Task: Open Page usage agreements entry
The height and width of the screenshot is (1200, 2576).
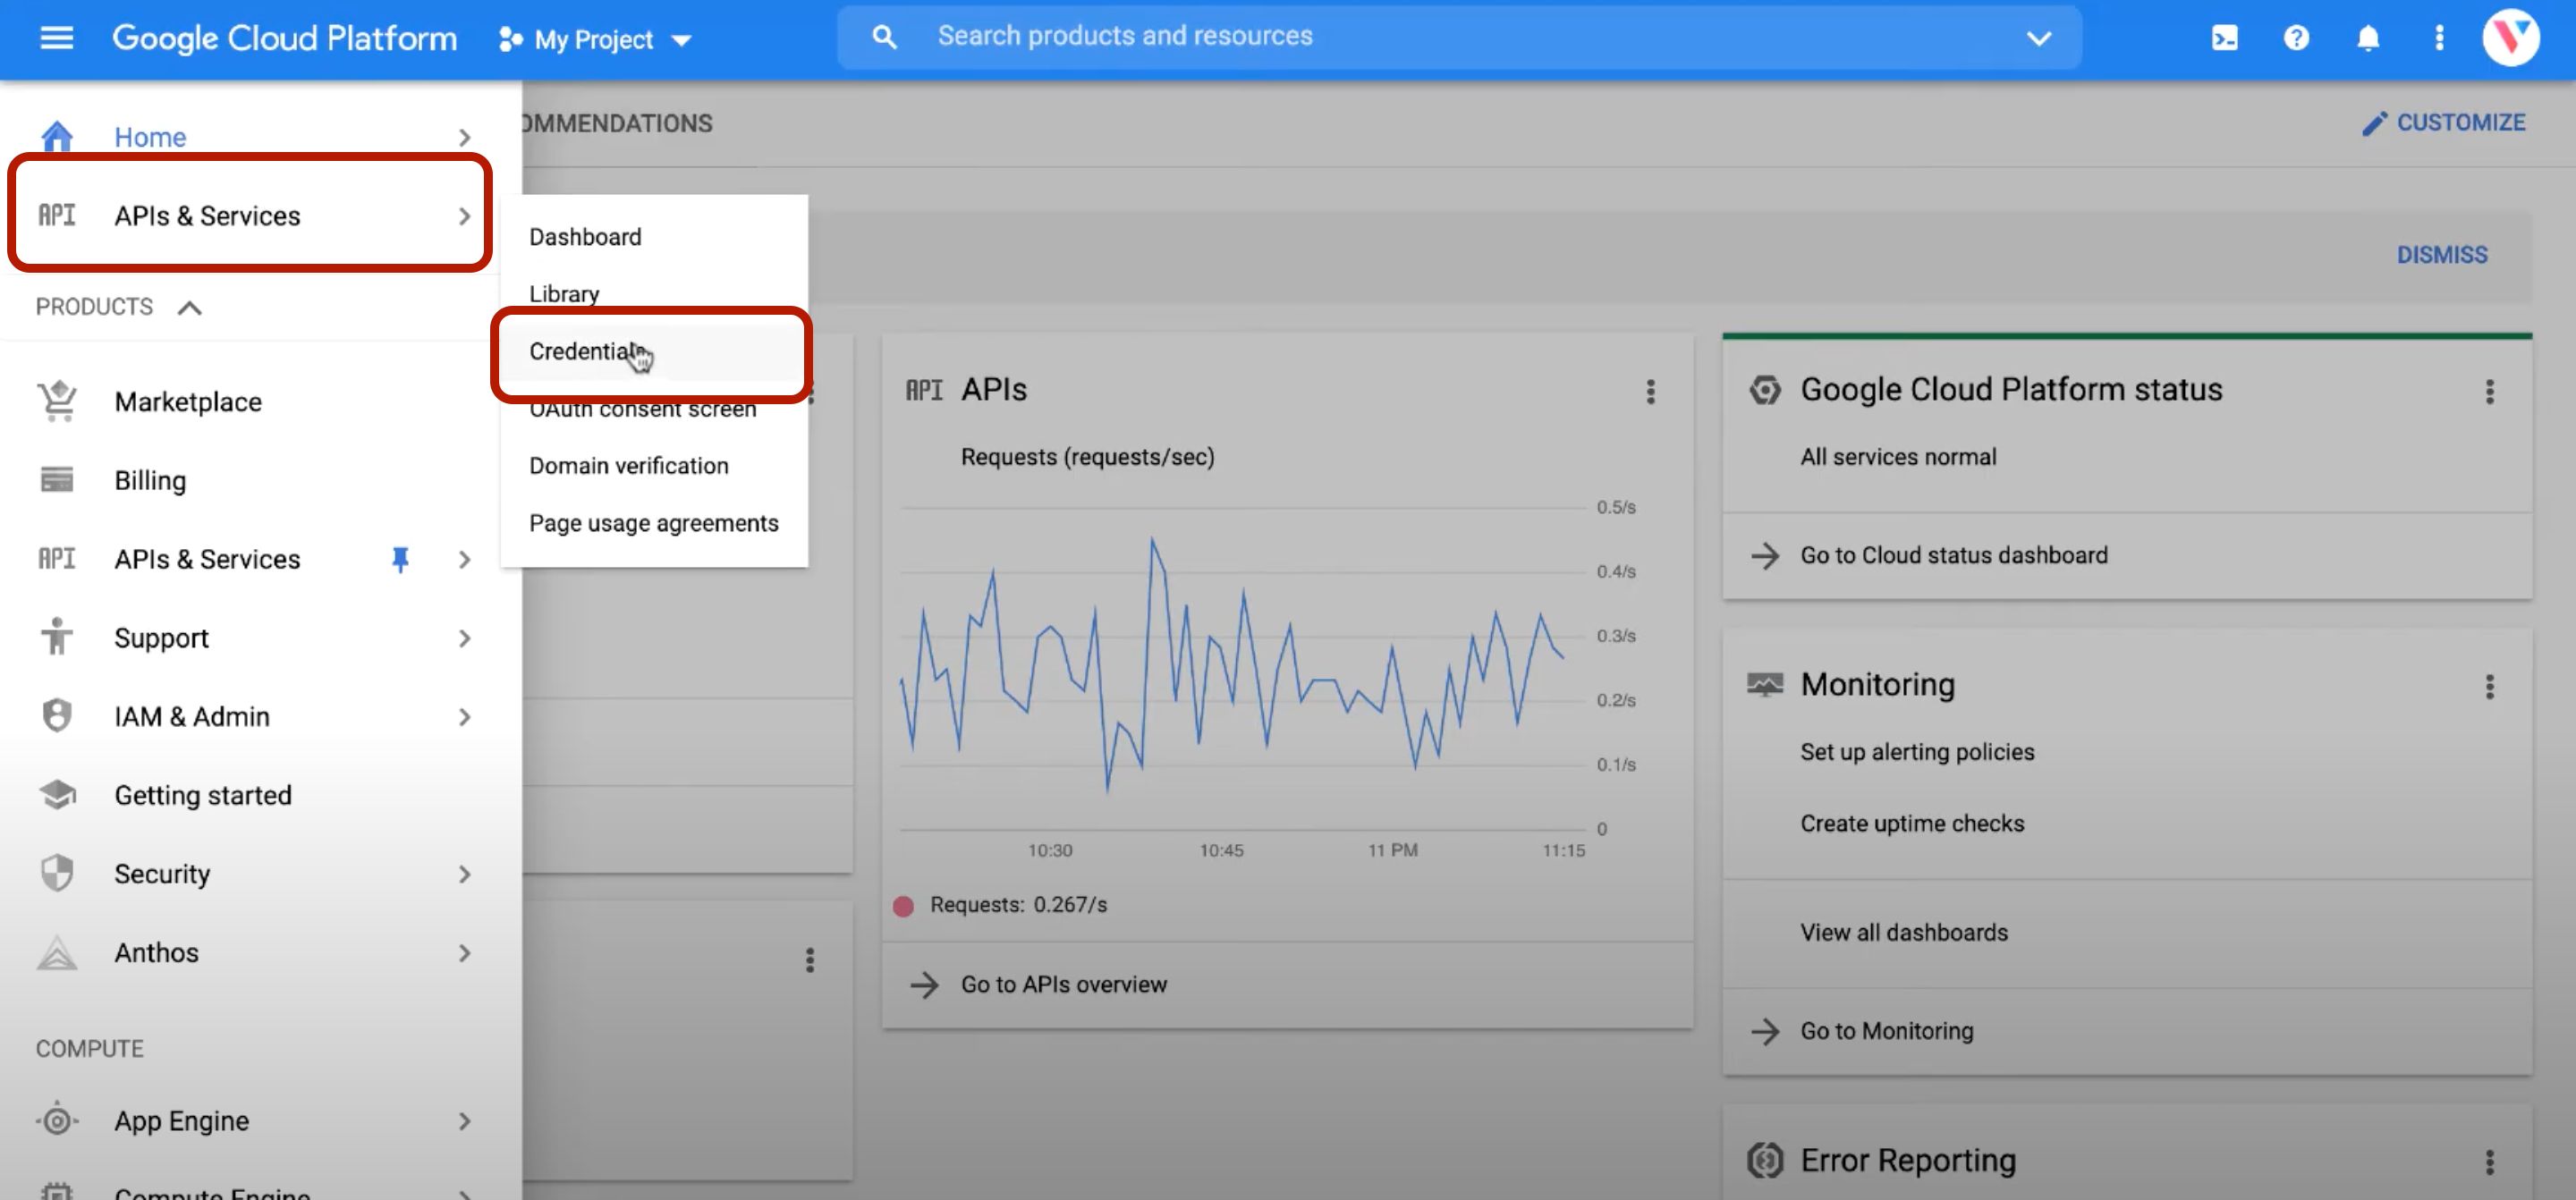Action: tap(653, 523)
